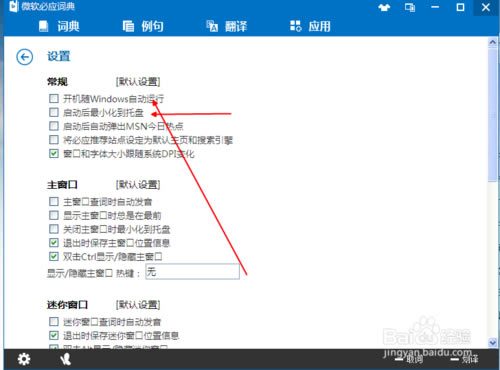
Task: Minimize the dictionary window
Action: tap(435, 7)
